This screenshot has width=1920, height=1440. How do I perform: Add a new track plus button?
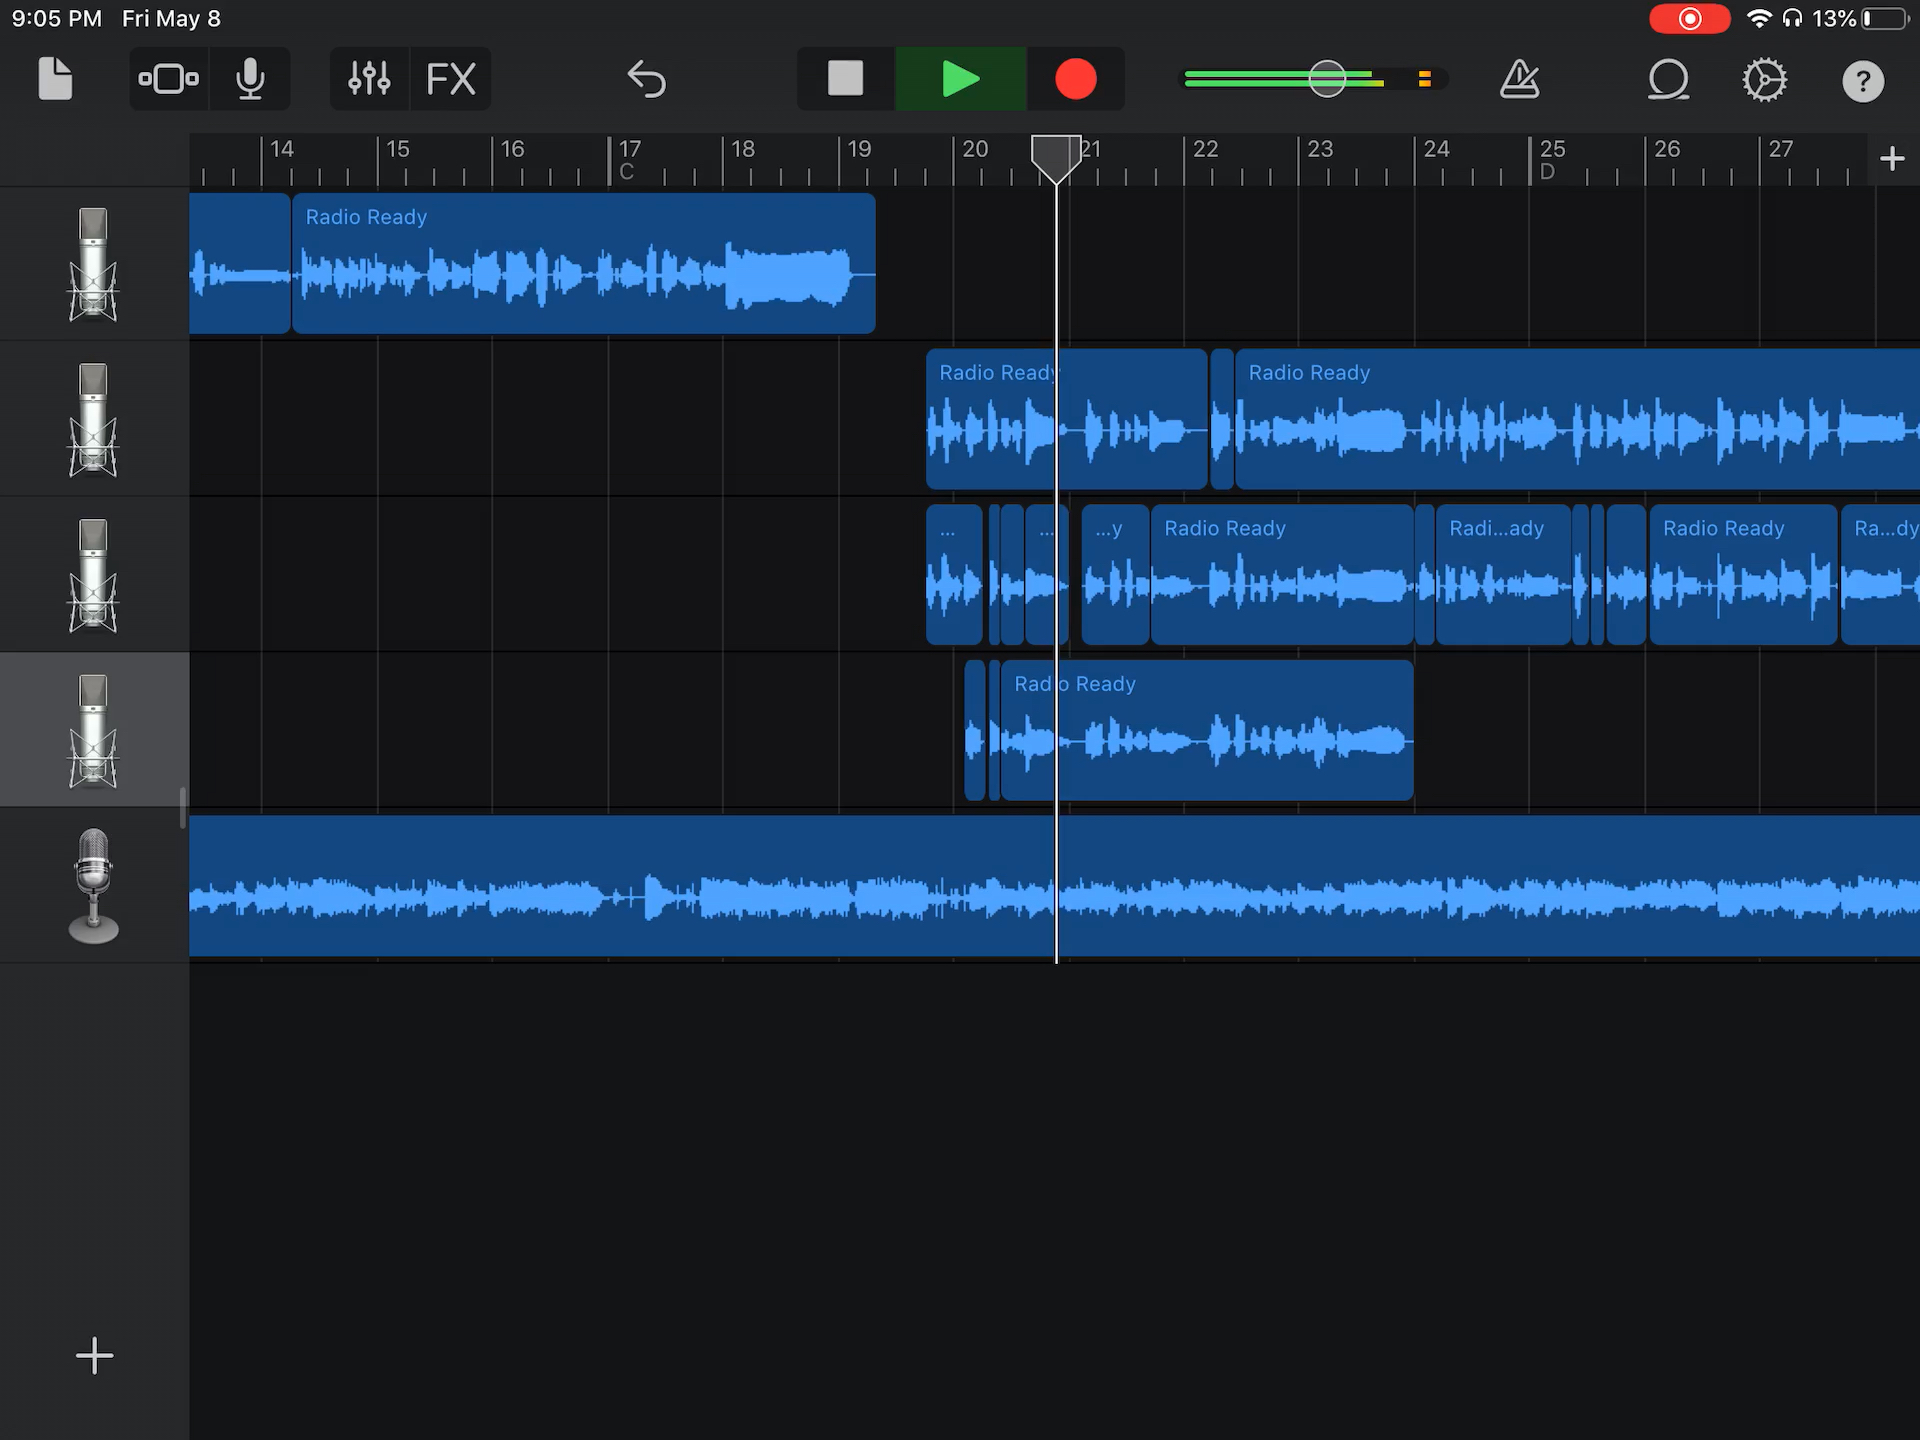94,1356
